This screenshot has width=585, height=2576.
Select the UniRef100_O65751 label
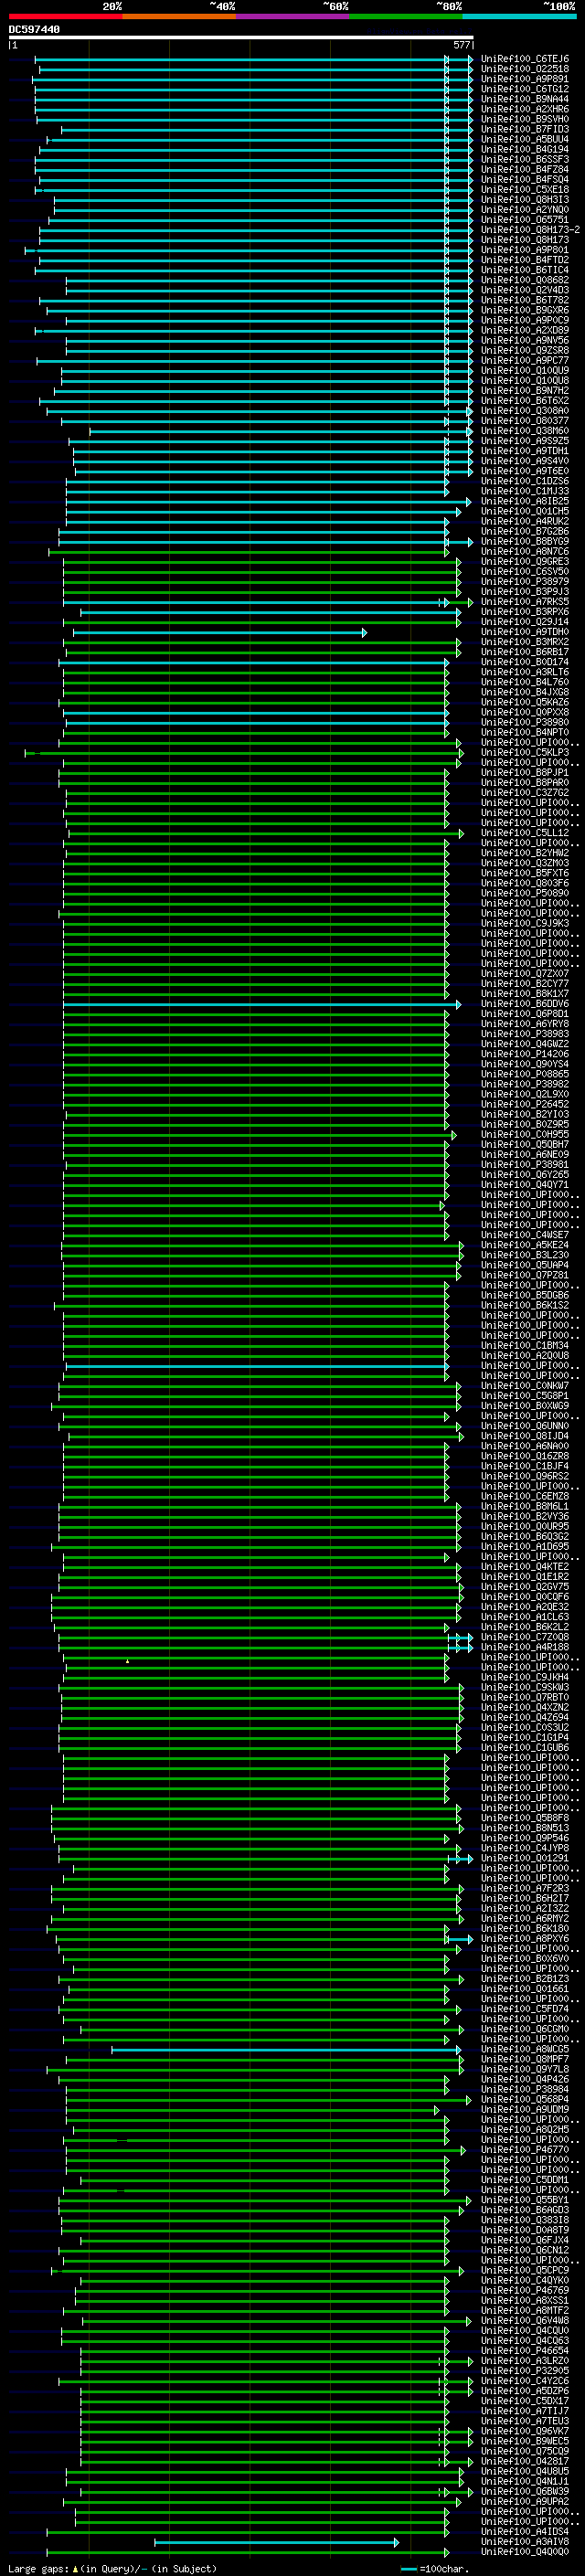pyautogui.click(x=524, y=220)
